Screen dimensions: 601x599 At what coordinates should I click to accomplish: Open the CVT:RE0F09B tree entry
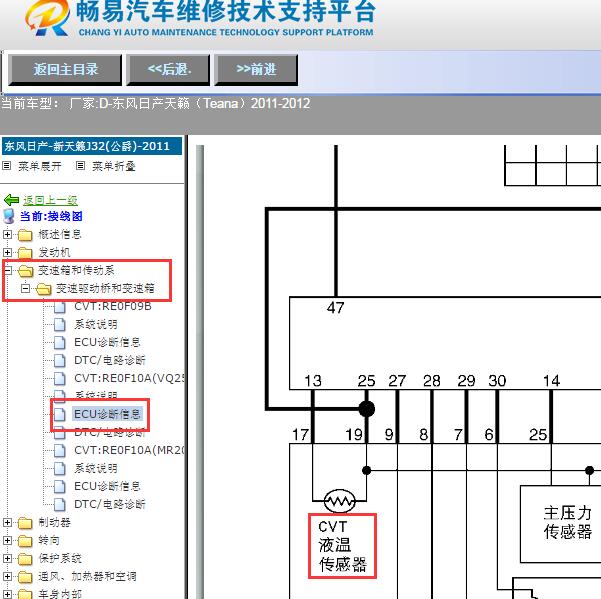(113, 307)
